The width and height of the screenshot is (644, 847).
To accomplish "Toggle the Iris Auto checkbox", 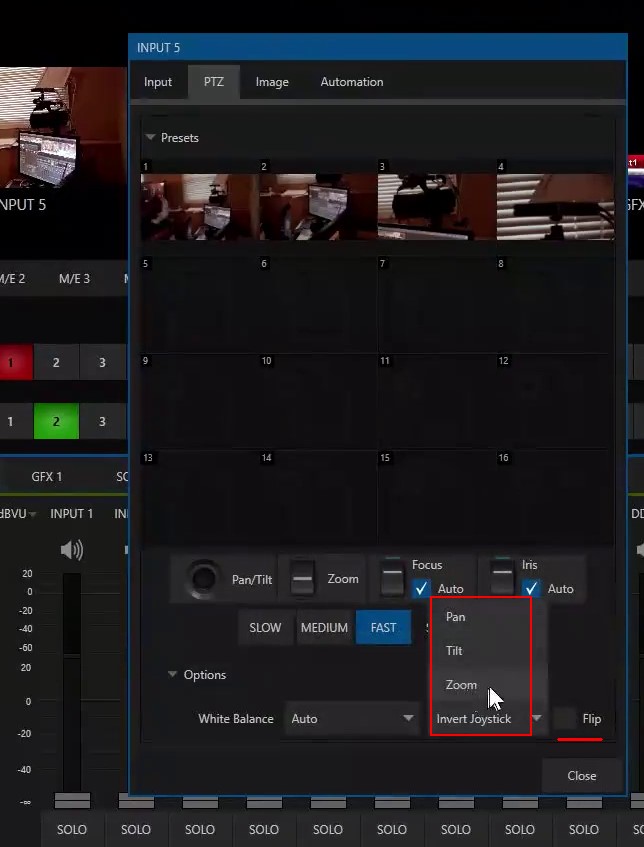I will 531,589.
